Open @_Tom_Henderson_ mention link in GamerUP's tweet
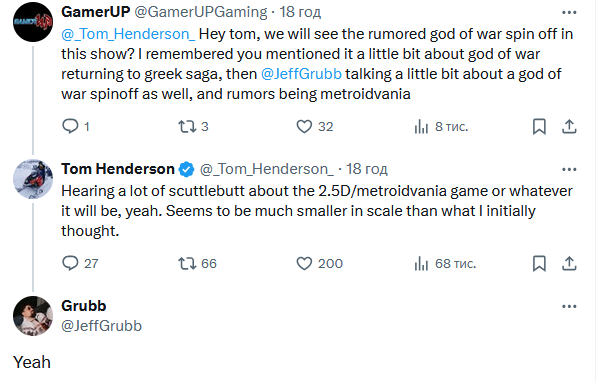Screen dimensions: 596x382 point(128,34)
